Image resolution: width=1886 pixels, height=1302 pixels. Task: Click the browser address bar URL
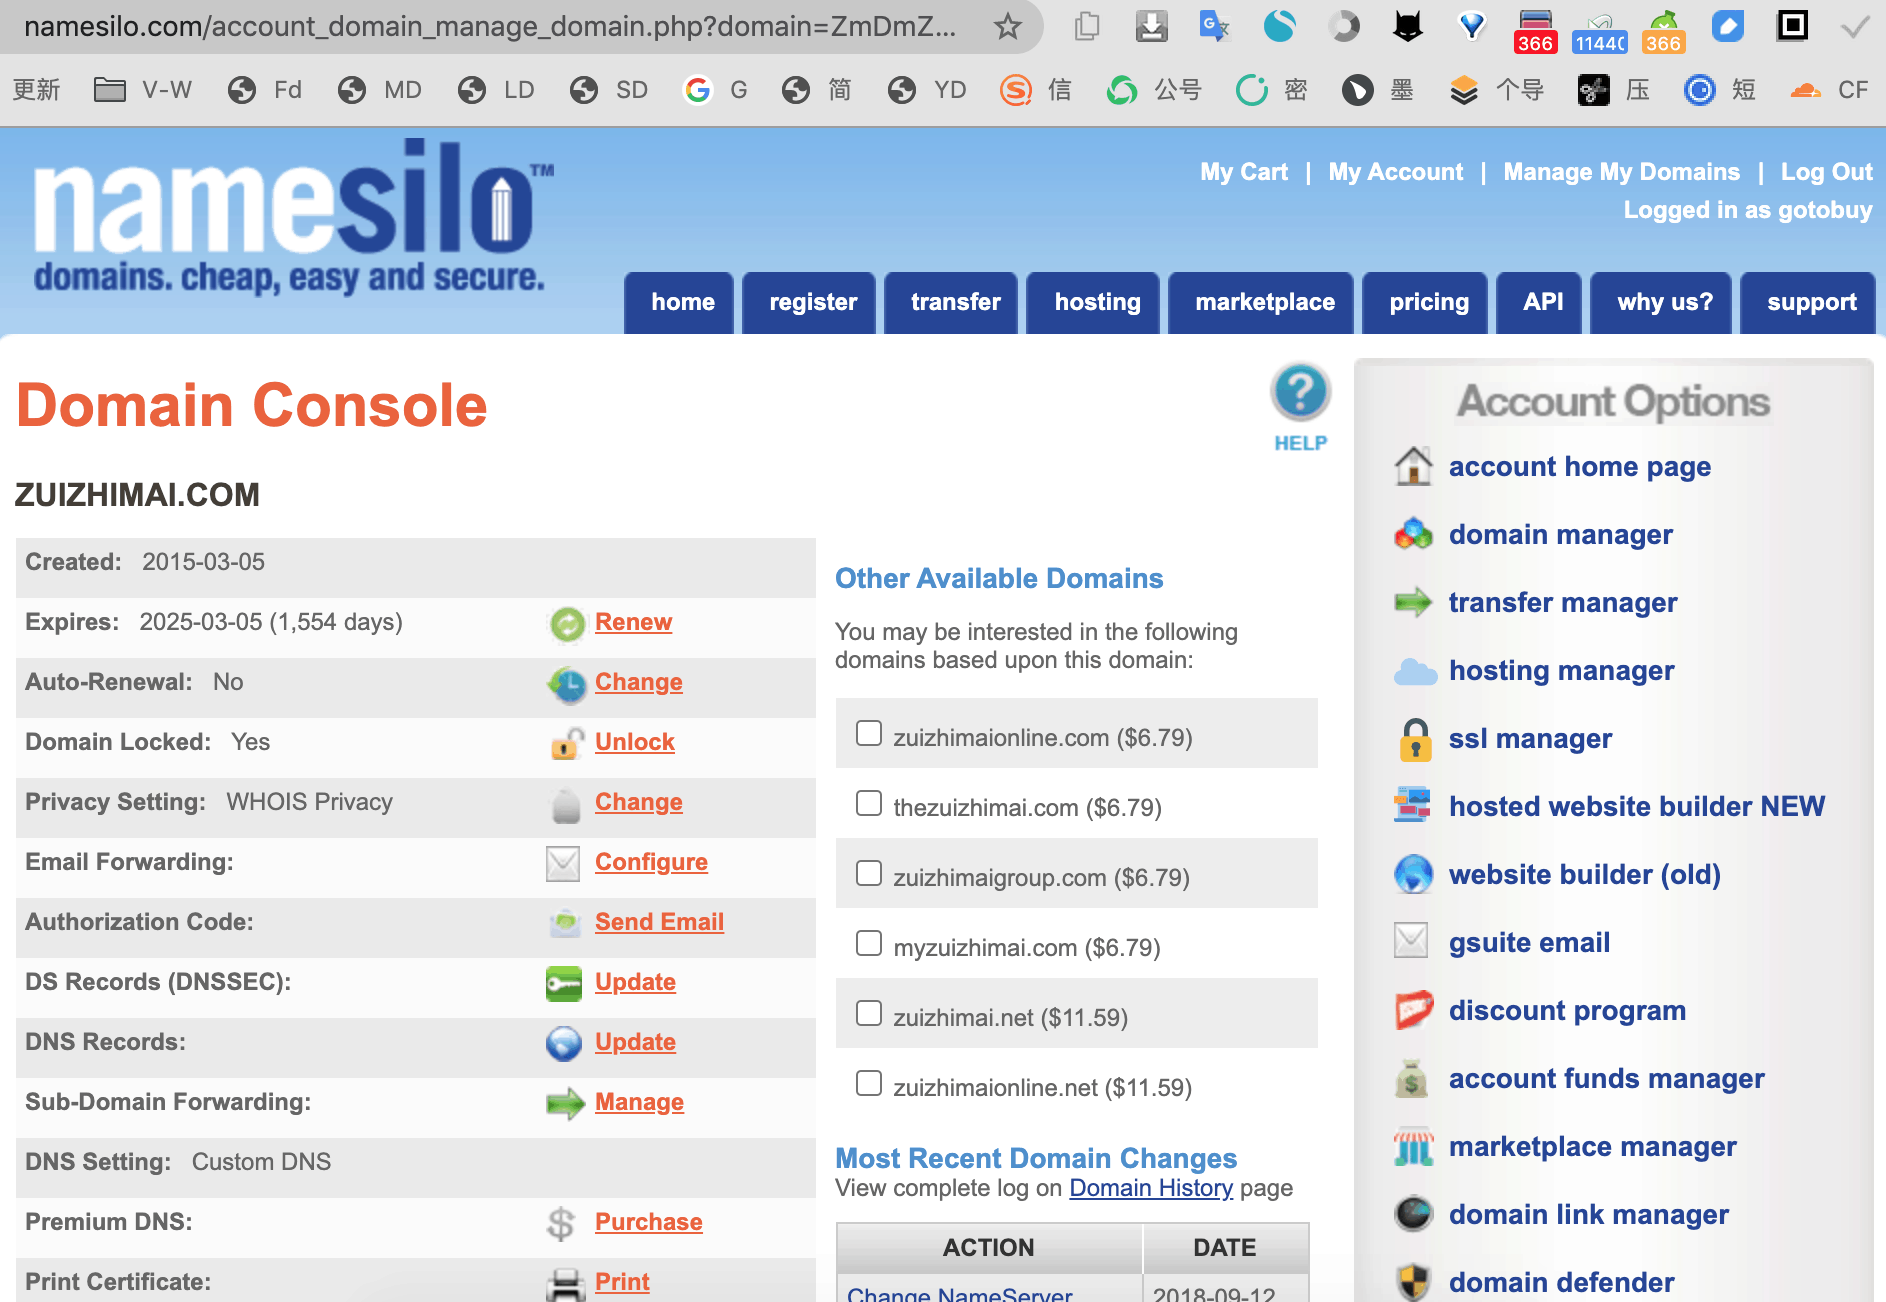click(490, 26)
